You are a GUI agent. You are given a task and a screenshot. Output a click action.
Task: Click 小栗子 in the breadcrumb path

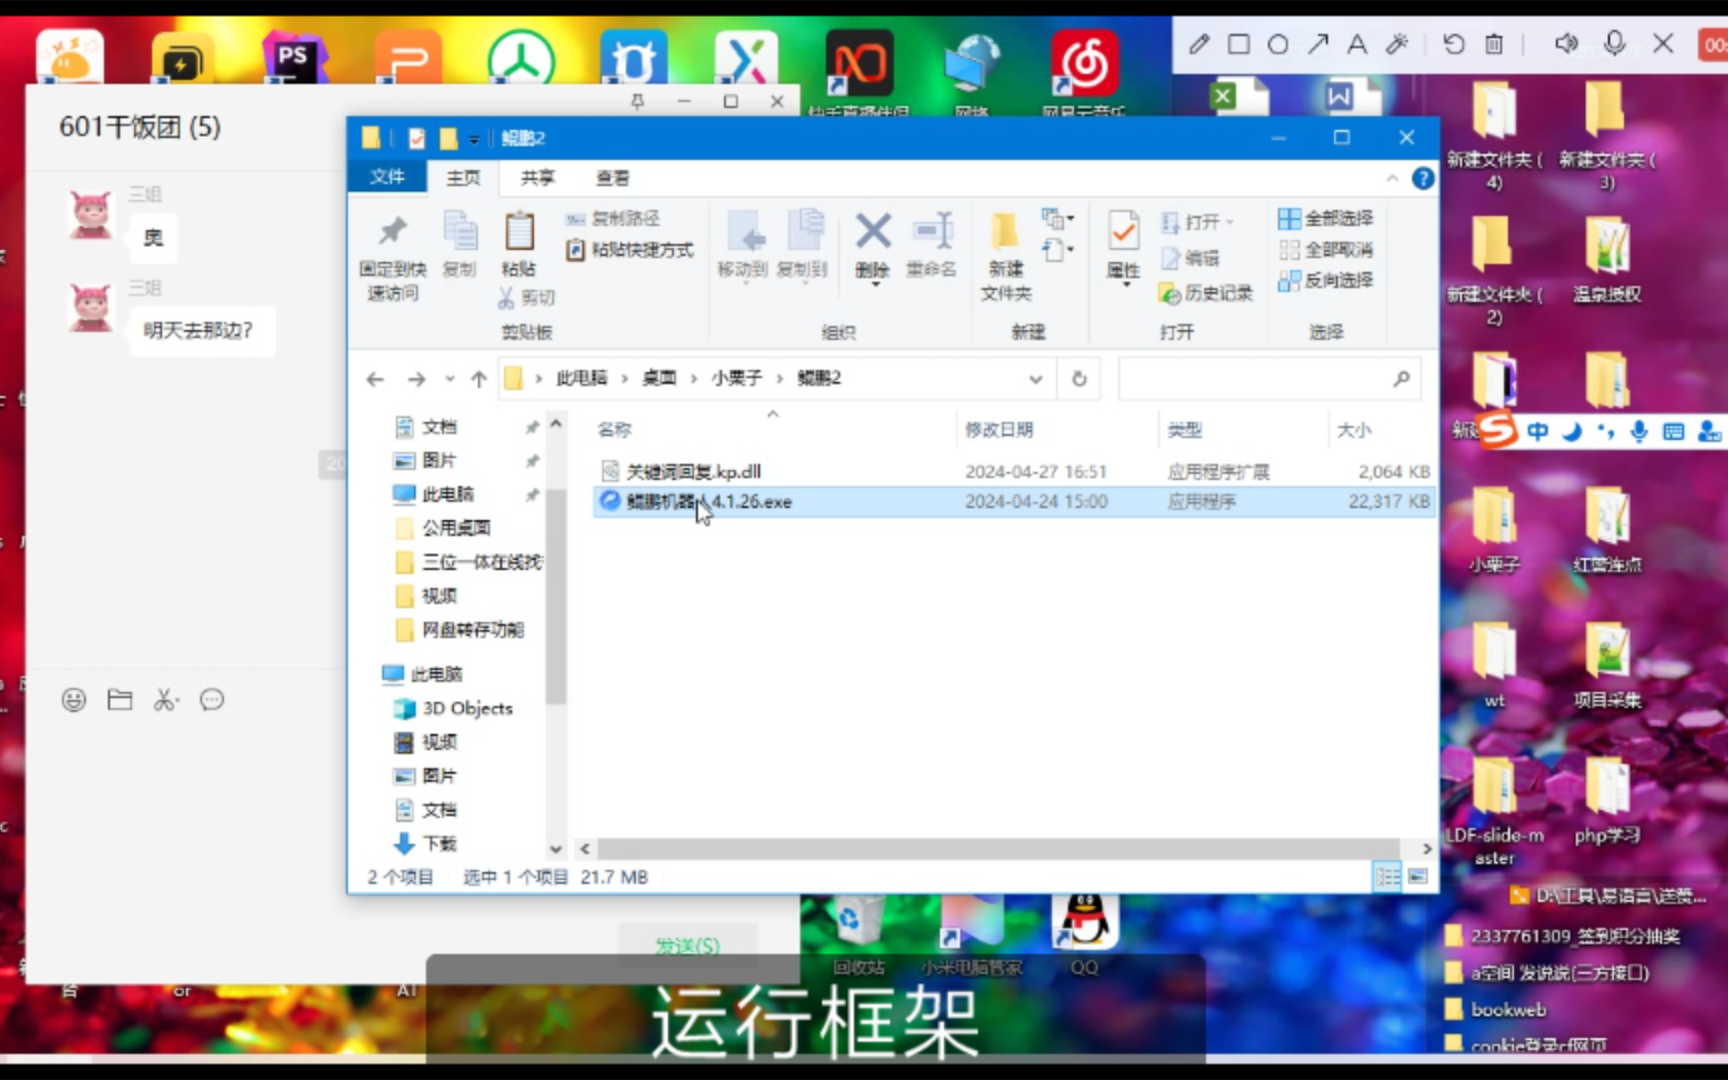click(x=736, y=378)
